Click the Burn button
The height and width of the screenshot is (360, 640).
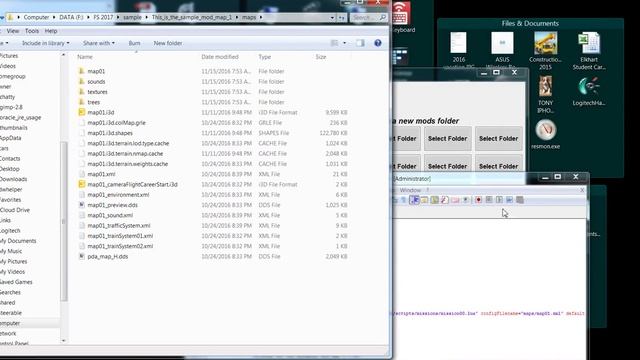click(x=134, y=43)
